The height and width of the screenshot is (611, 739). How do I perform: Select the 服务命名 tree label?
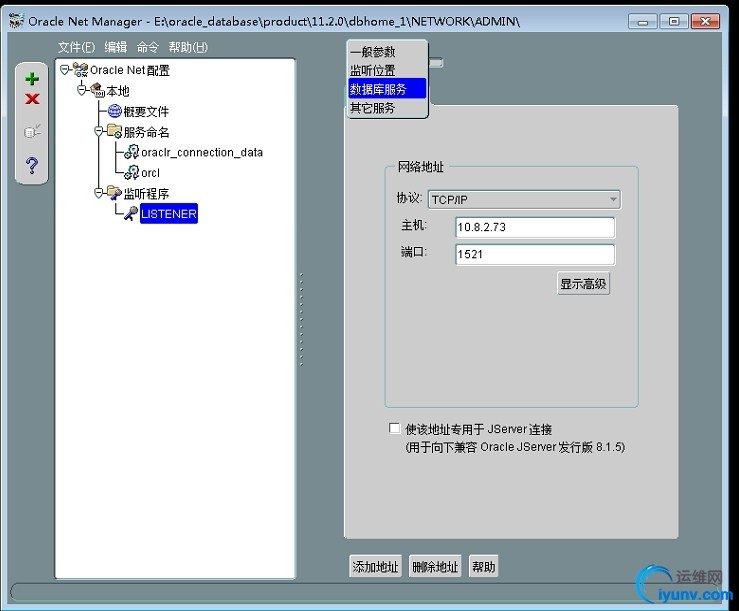(146, 132)
